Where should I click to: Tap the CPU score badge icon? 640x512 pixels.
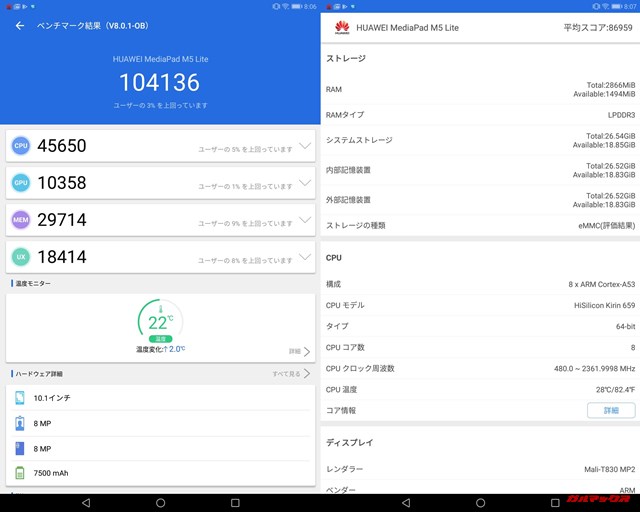pyautogui.click(x=21, y=146)
